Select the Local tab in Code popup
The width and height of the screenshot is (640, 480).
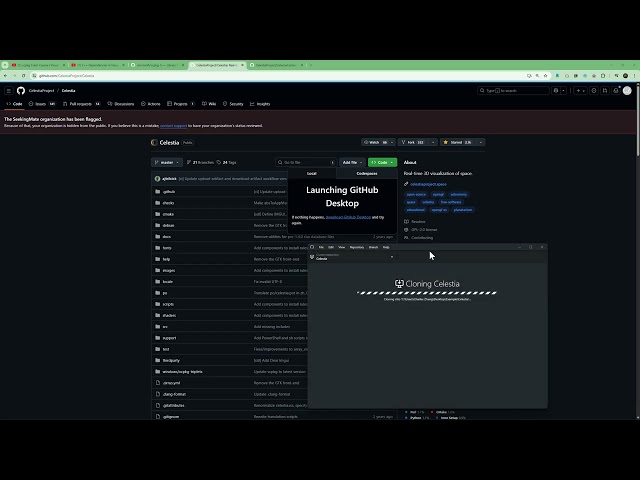(x=312, y=173)
